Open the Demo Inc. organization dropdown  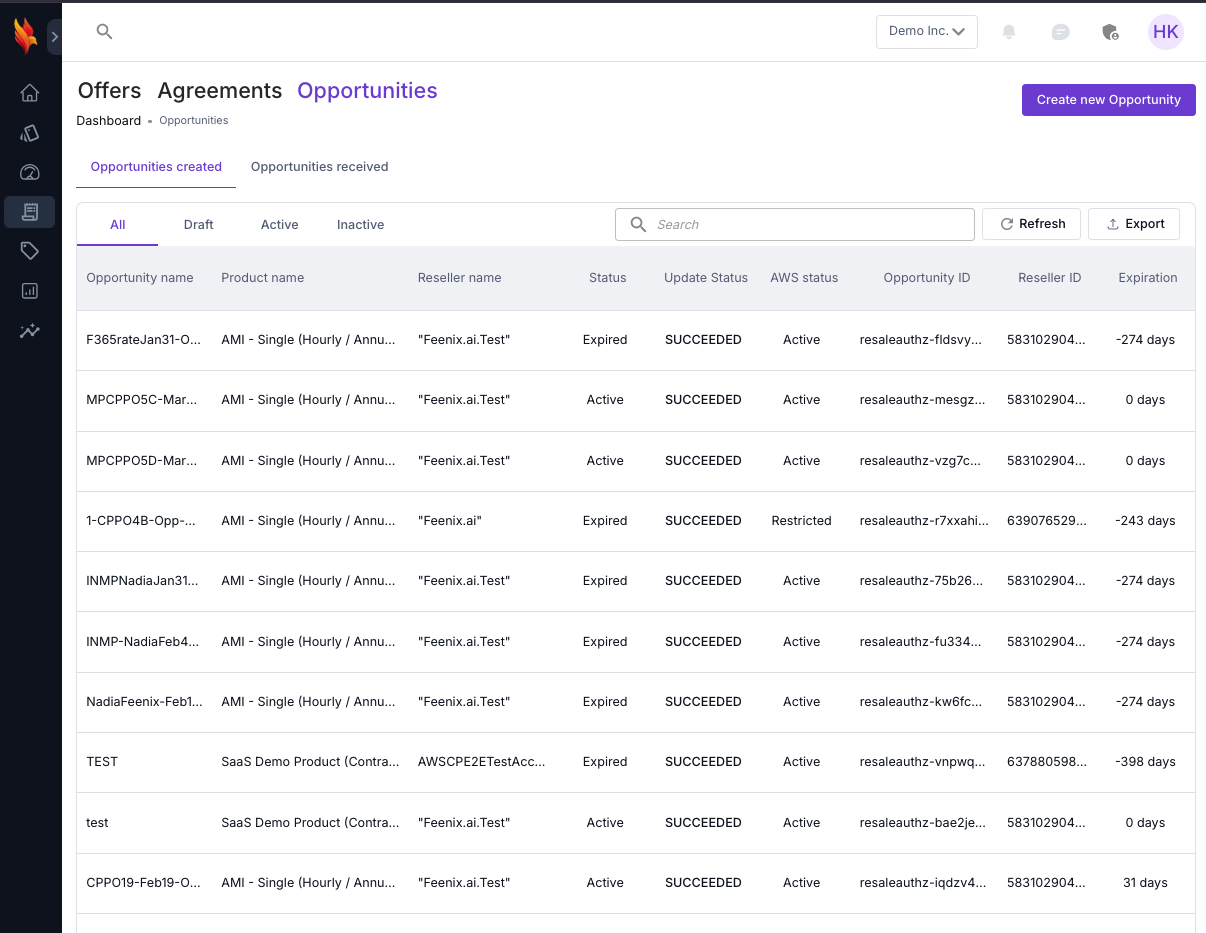pyautogui.click(x=926, y=32)
